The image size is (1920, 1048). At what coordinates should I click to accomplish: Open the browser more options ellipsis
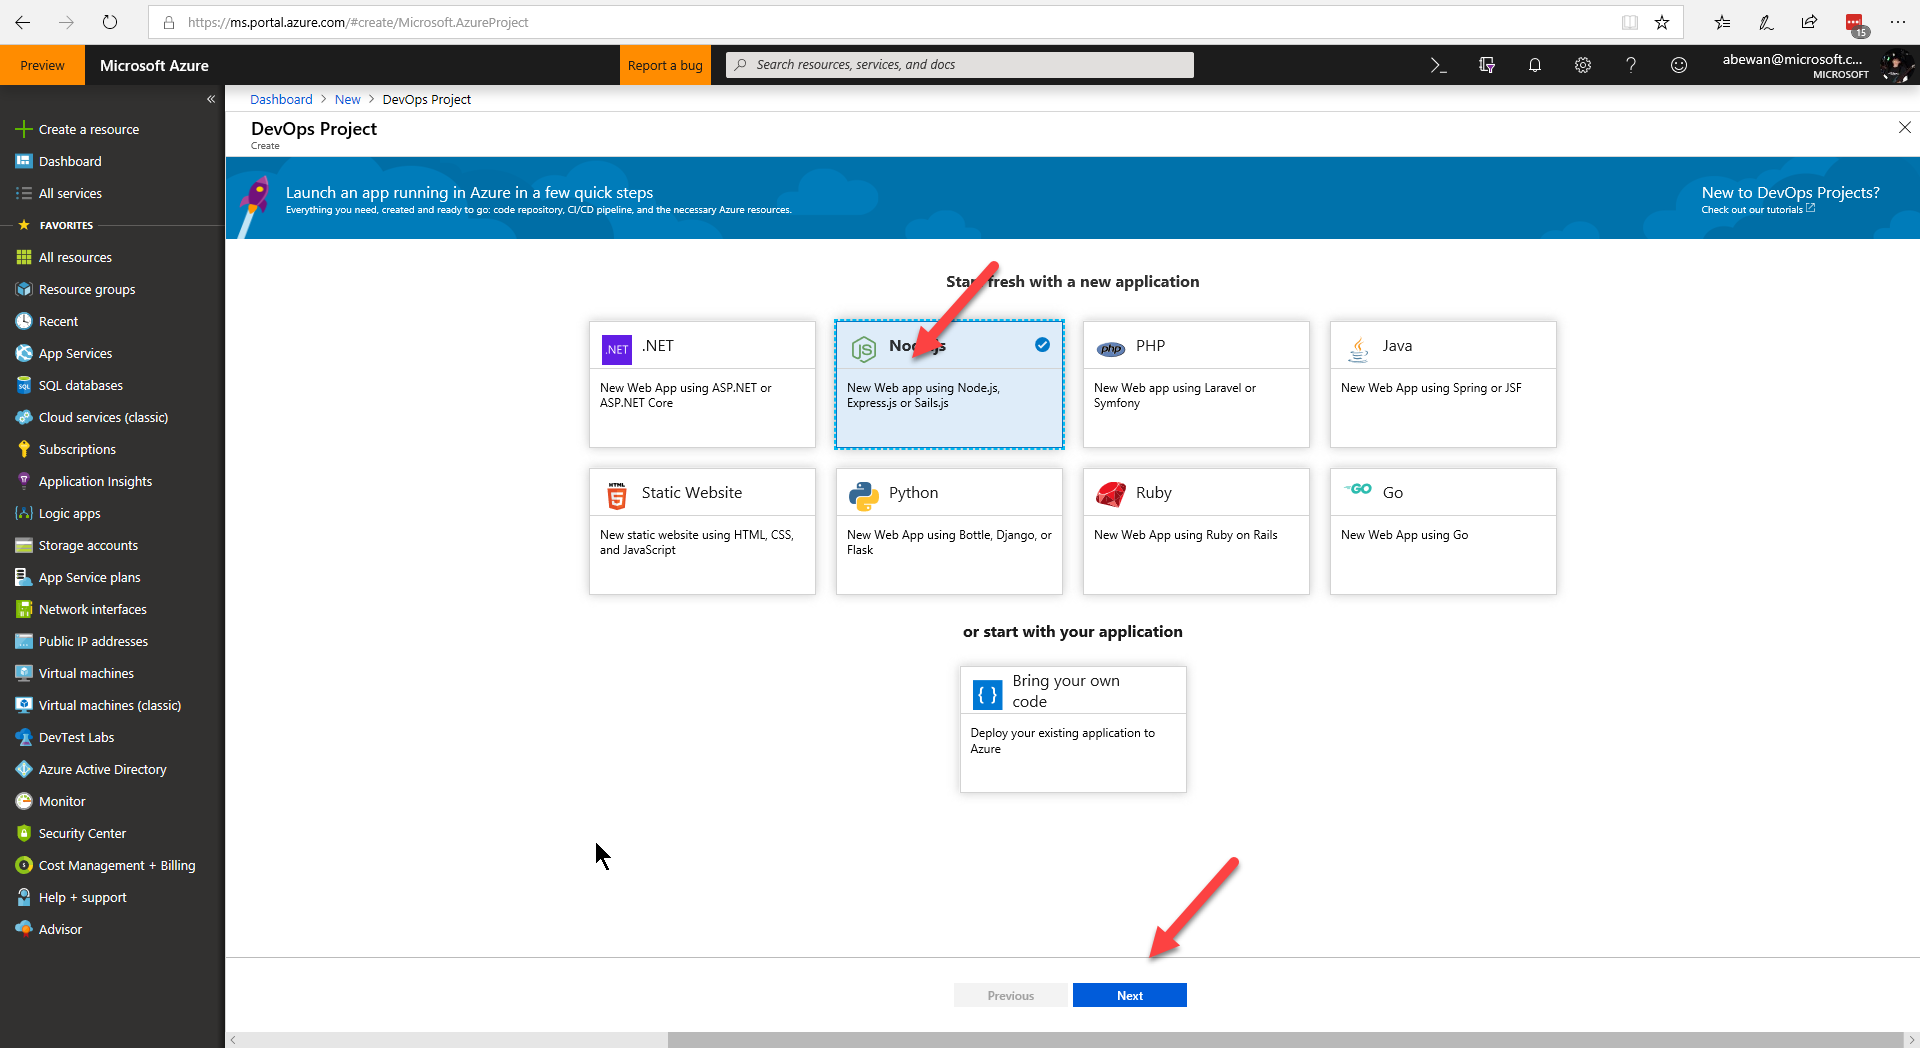[x=1897, y=22]
